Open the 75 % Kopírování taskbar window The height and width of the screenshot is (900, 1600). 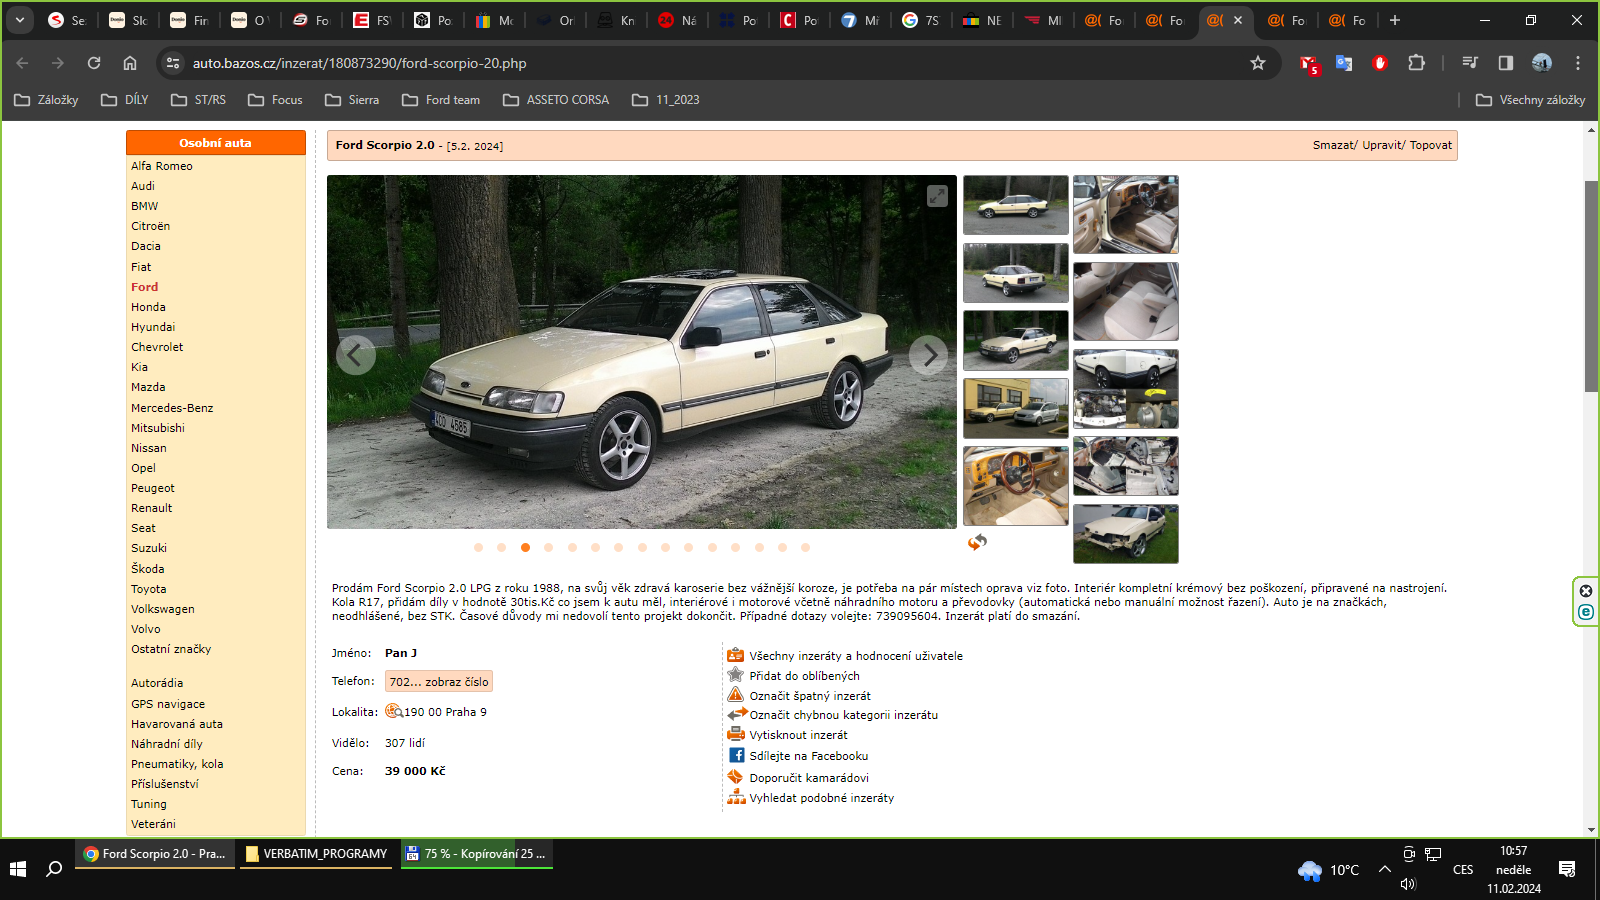477,854
